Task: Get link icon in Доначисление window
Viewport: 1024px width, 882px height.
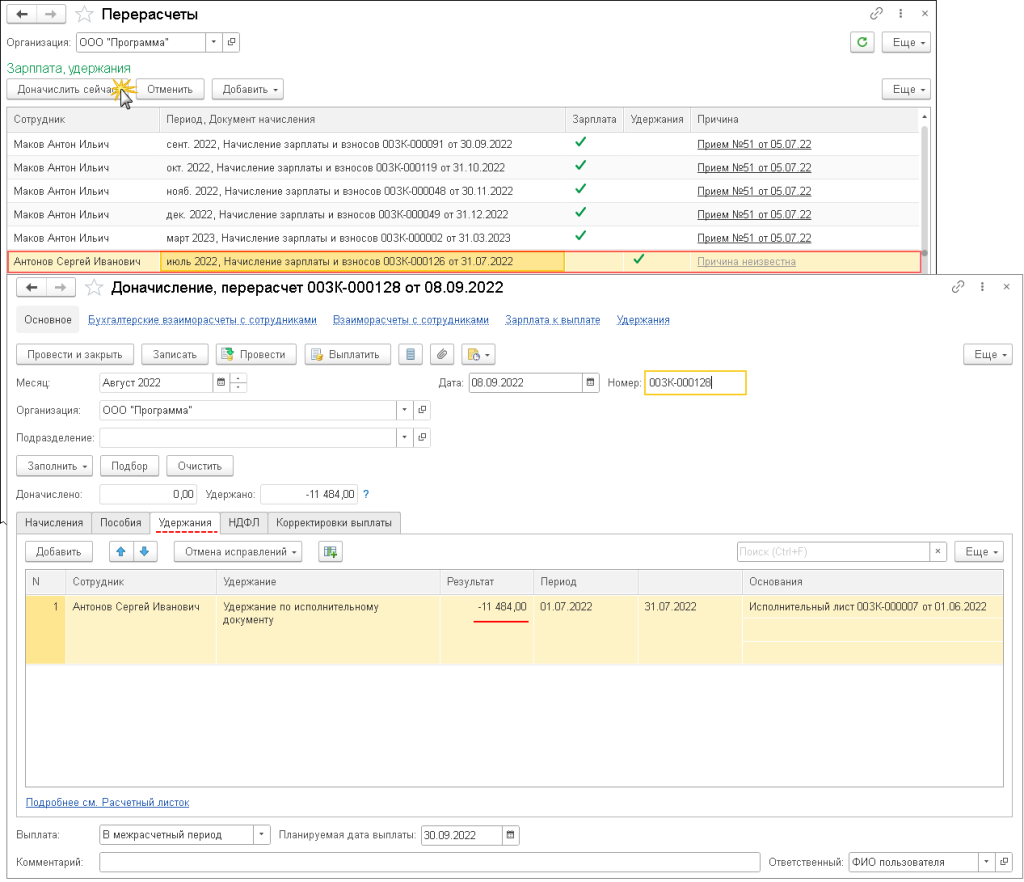Action: 958,287
